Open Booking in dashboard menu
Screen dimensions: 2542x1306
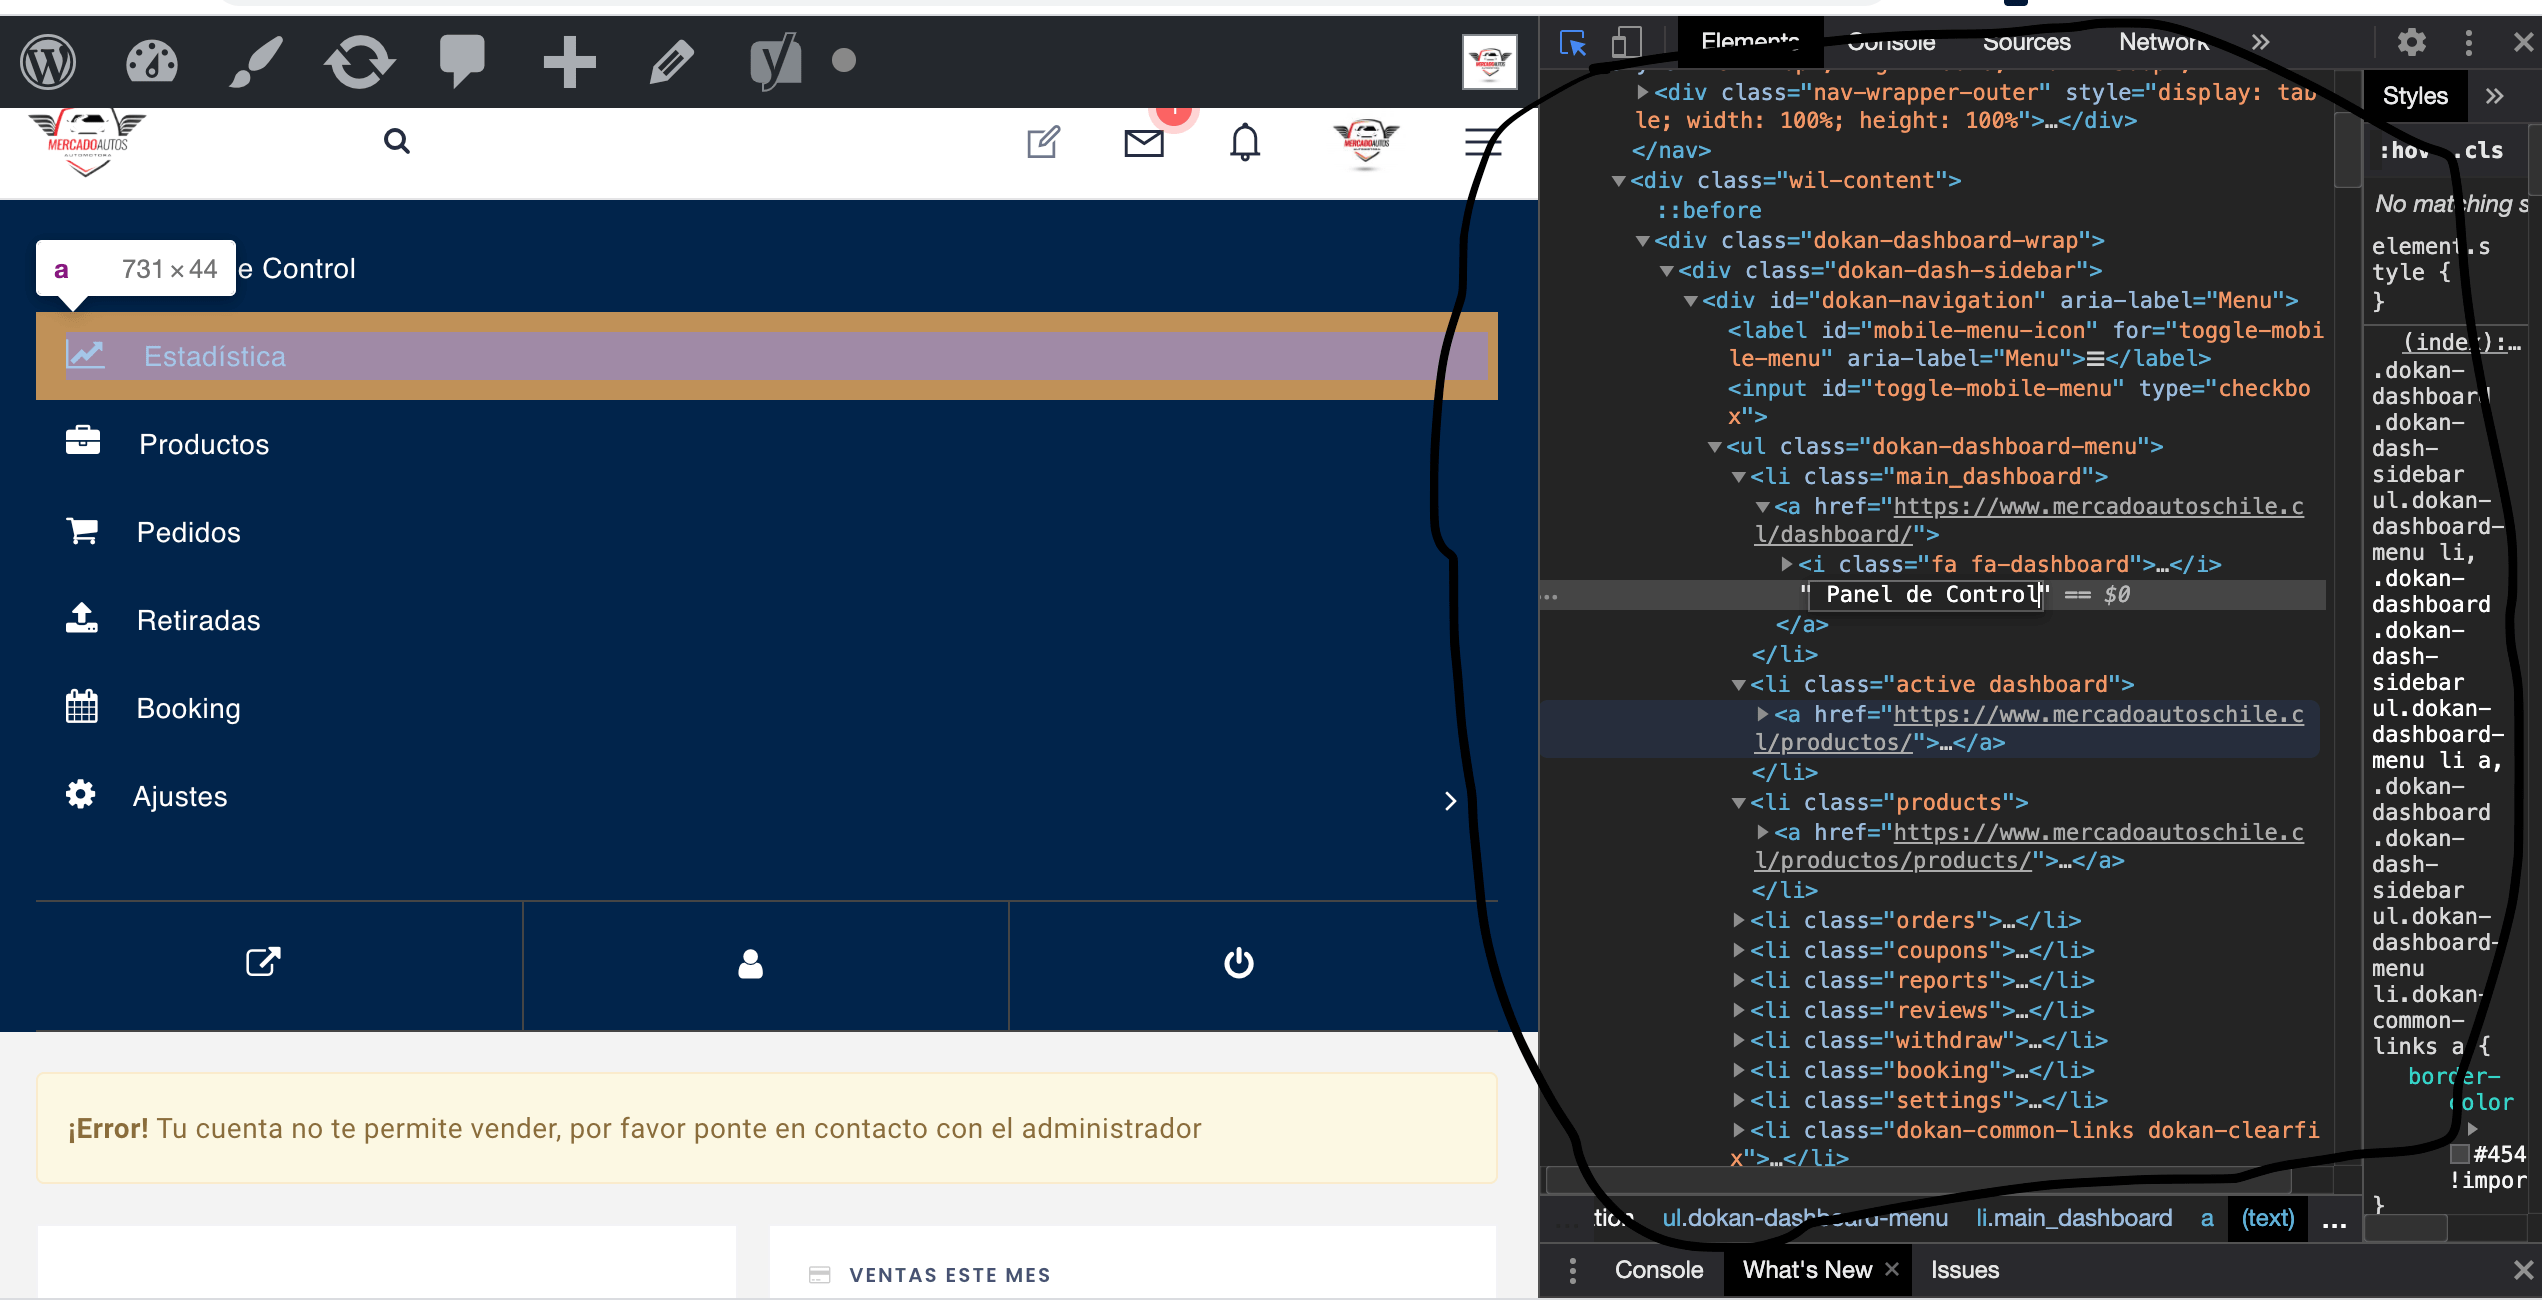coord(188,708)
